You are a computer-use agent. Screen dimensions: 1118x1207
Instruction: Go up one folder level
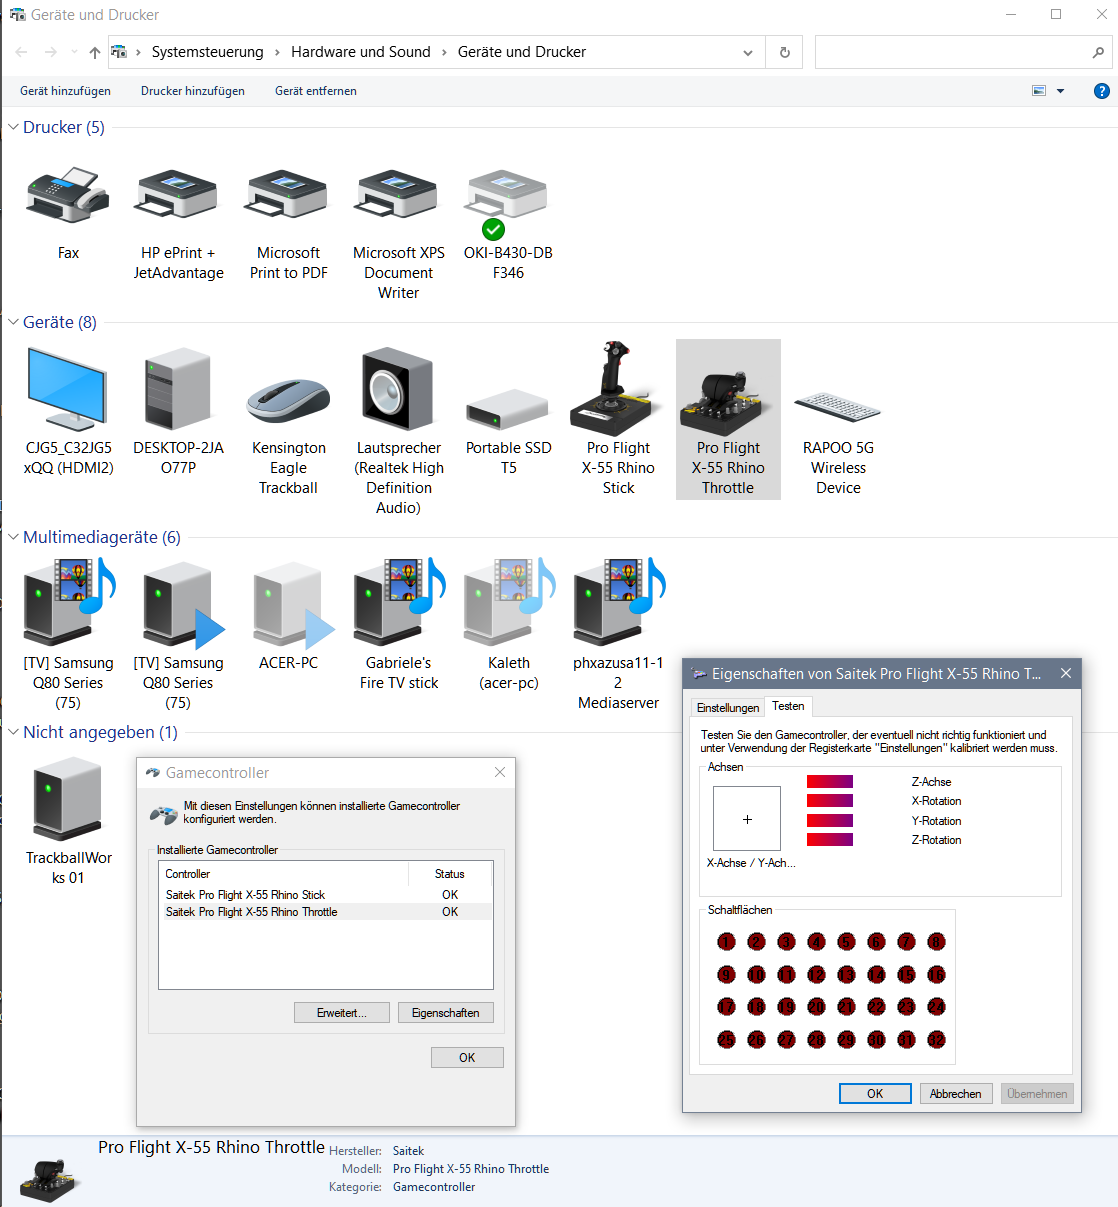tap(94, 52)
